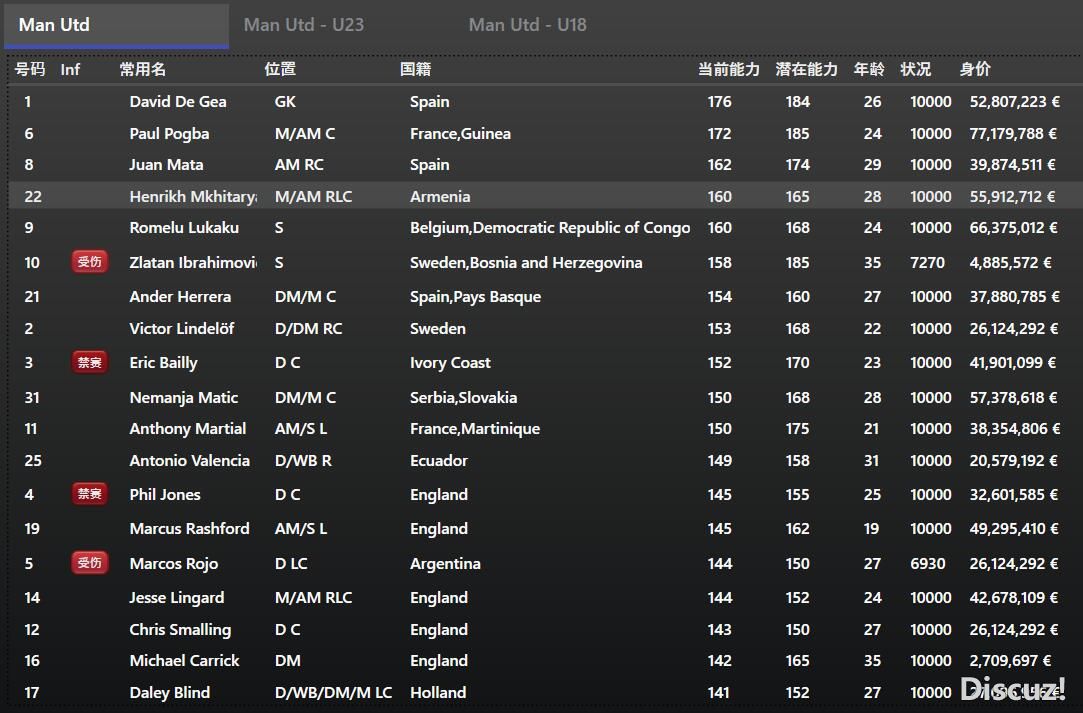Screen dimensions: 1083x713
Task: Click Lukaku's value 66,375,012 €
Action: [x=1013, y=227]
